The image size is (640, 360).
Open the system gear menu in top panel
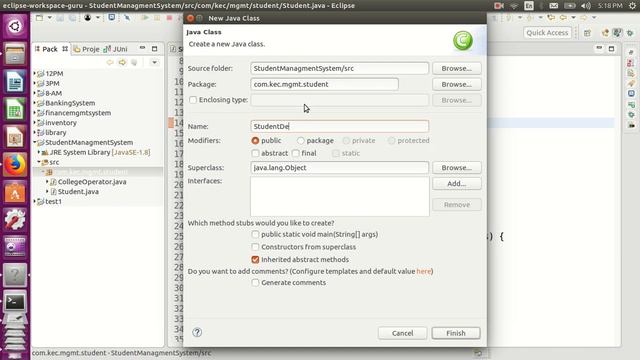tap(633, 6)
